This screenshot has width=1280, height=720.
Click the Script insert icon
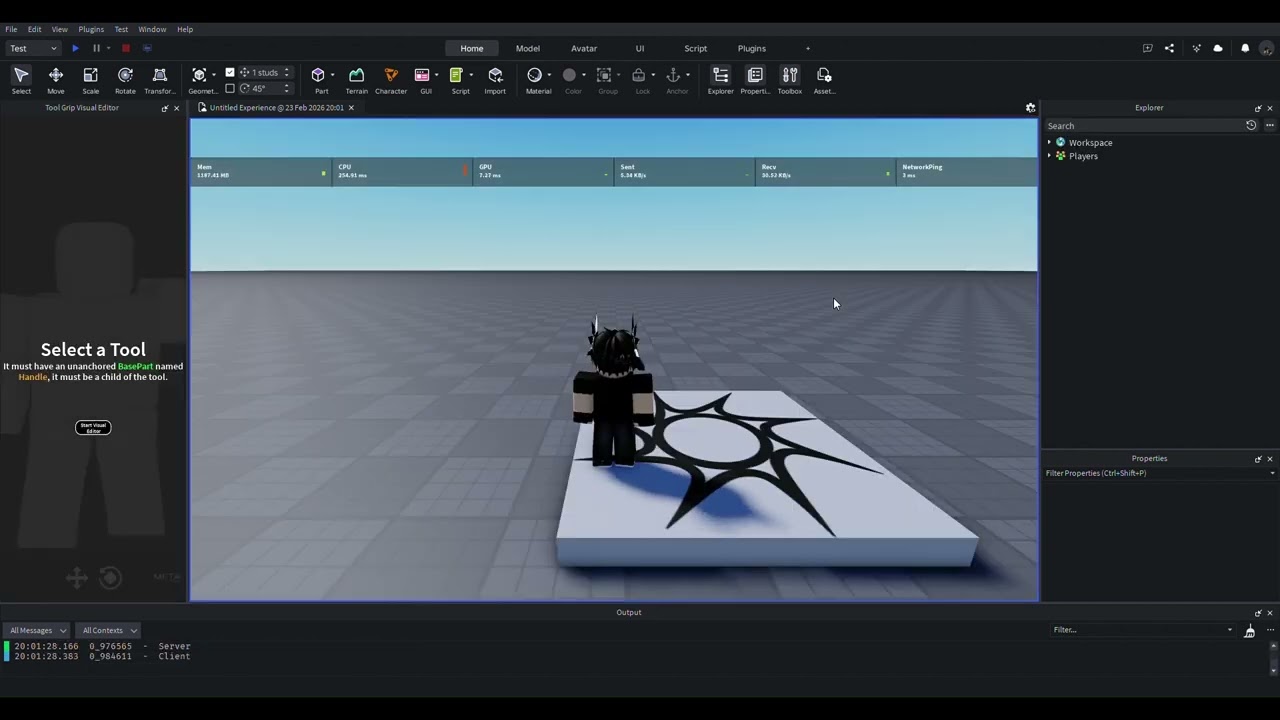point(456,75)
